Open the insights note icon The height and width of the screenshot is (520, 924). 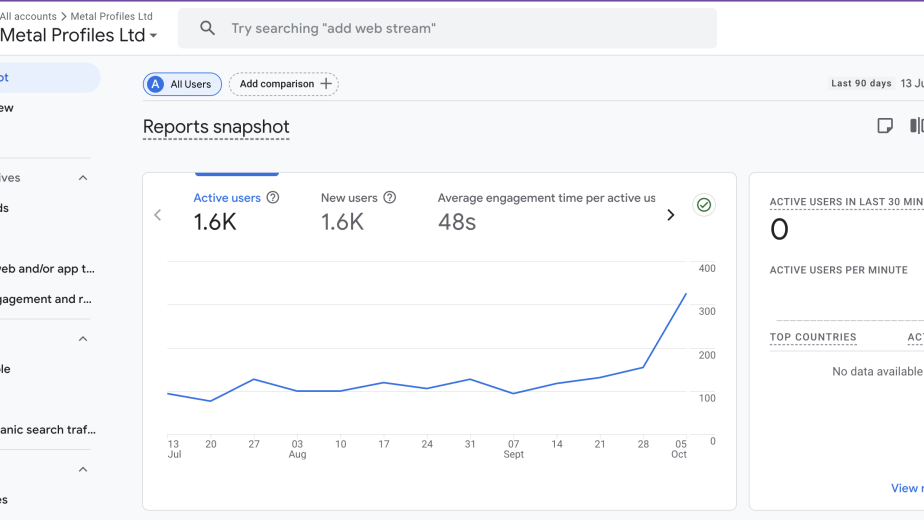[885, 126]
